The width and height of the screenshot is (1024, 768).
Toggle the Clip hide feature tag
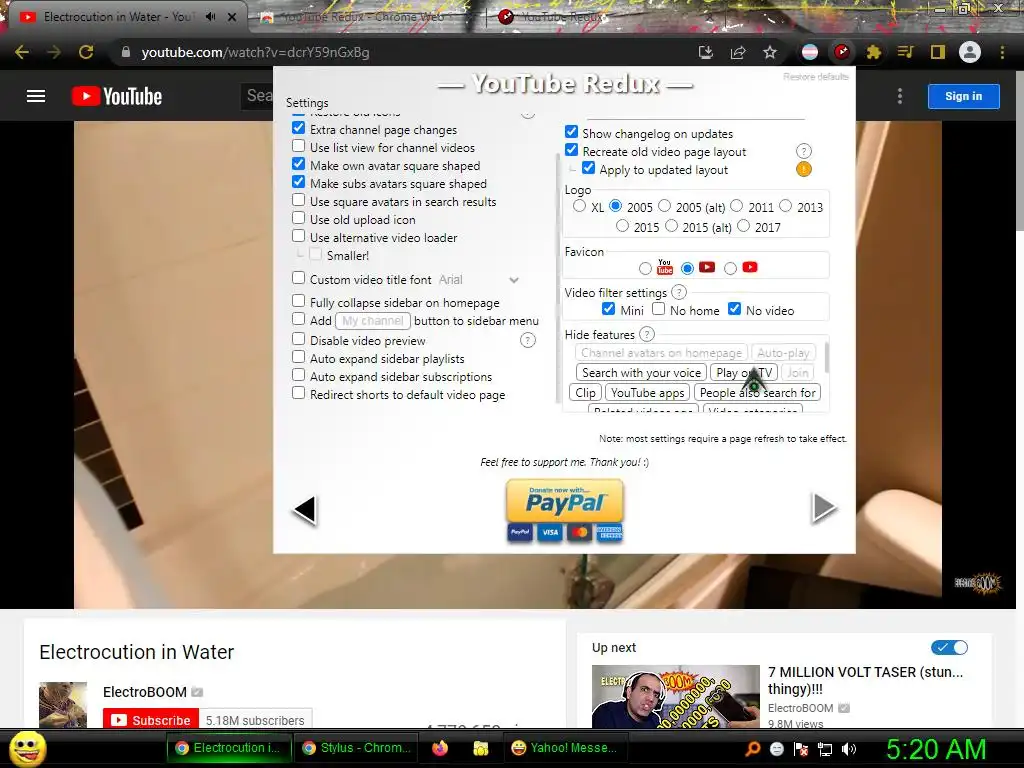(x=585, y=392)
